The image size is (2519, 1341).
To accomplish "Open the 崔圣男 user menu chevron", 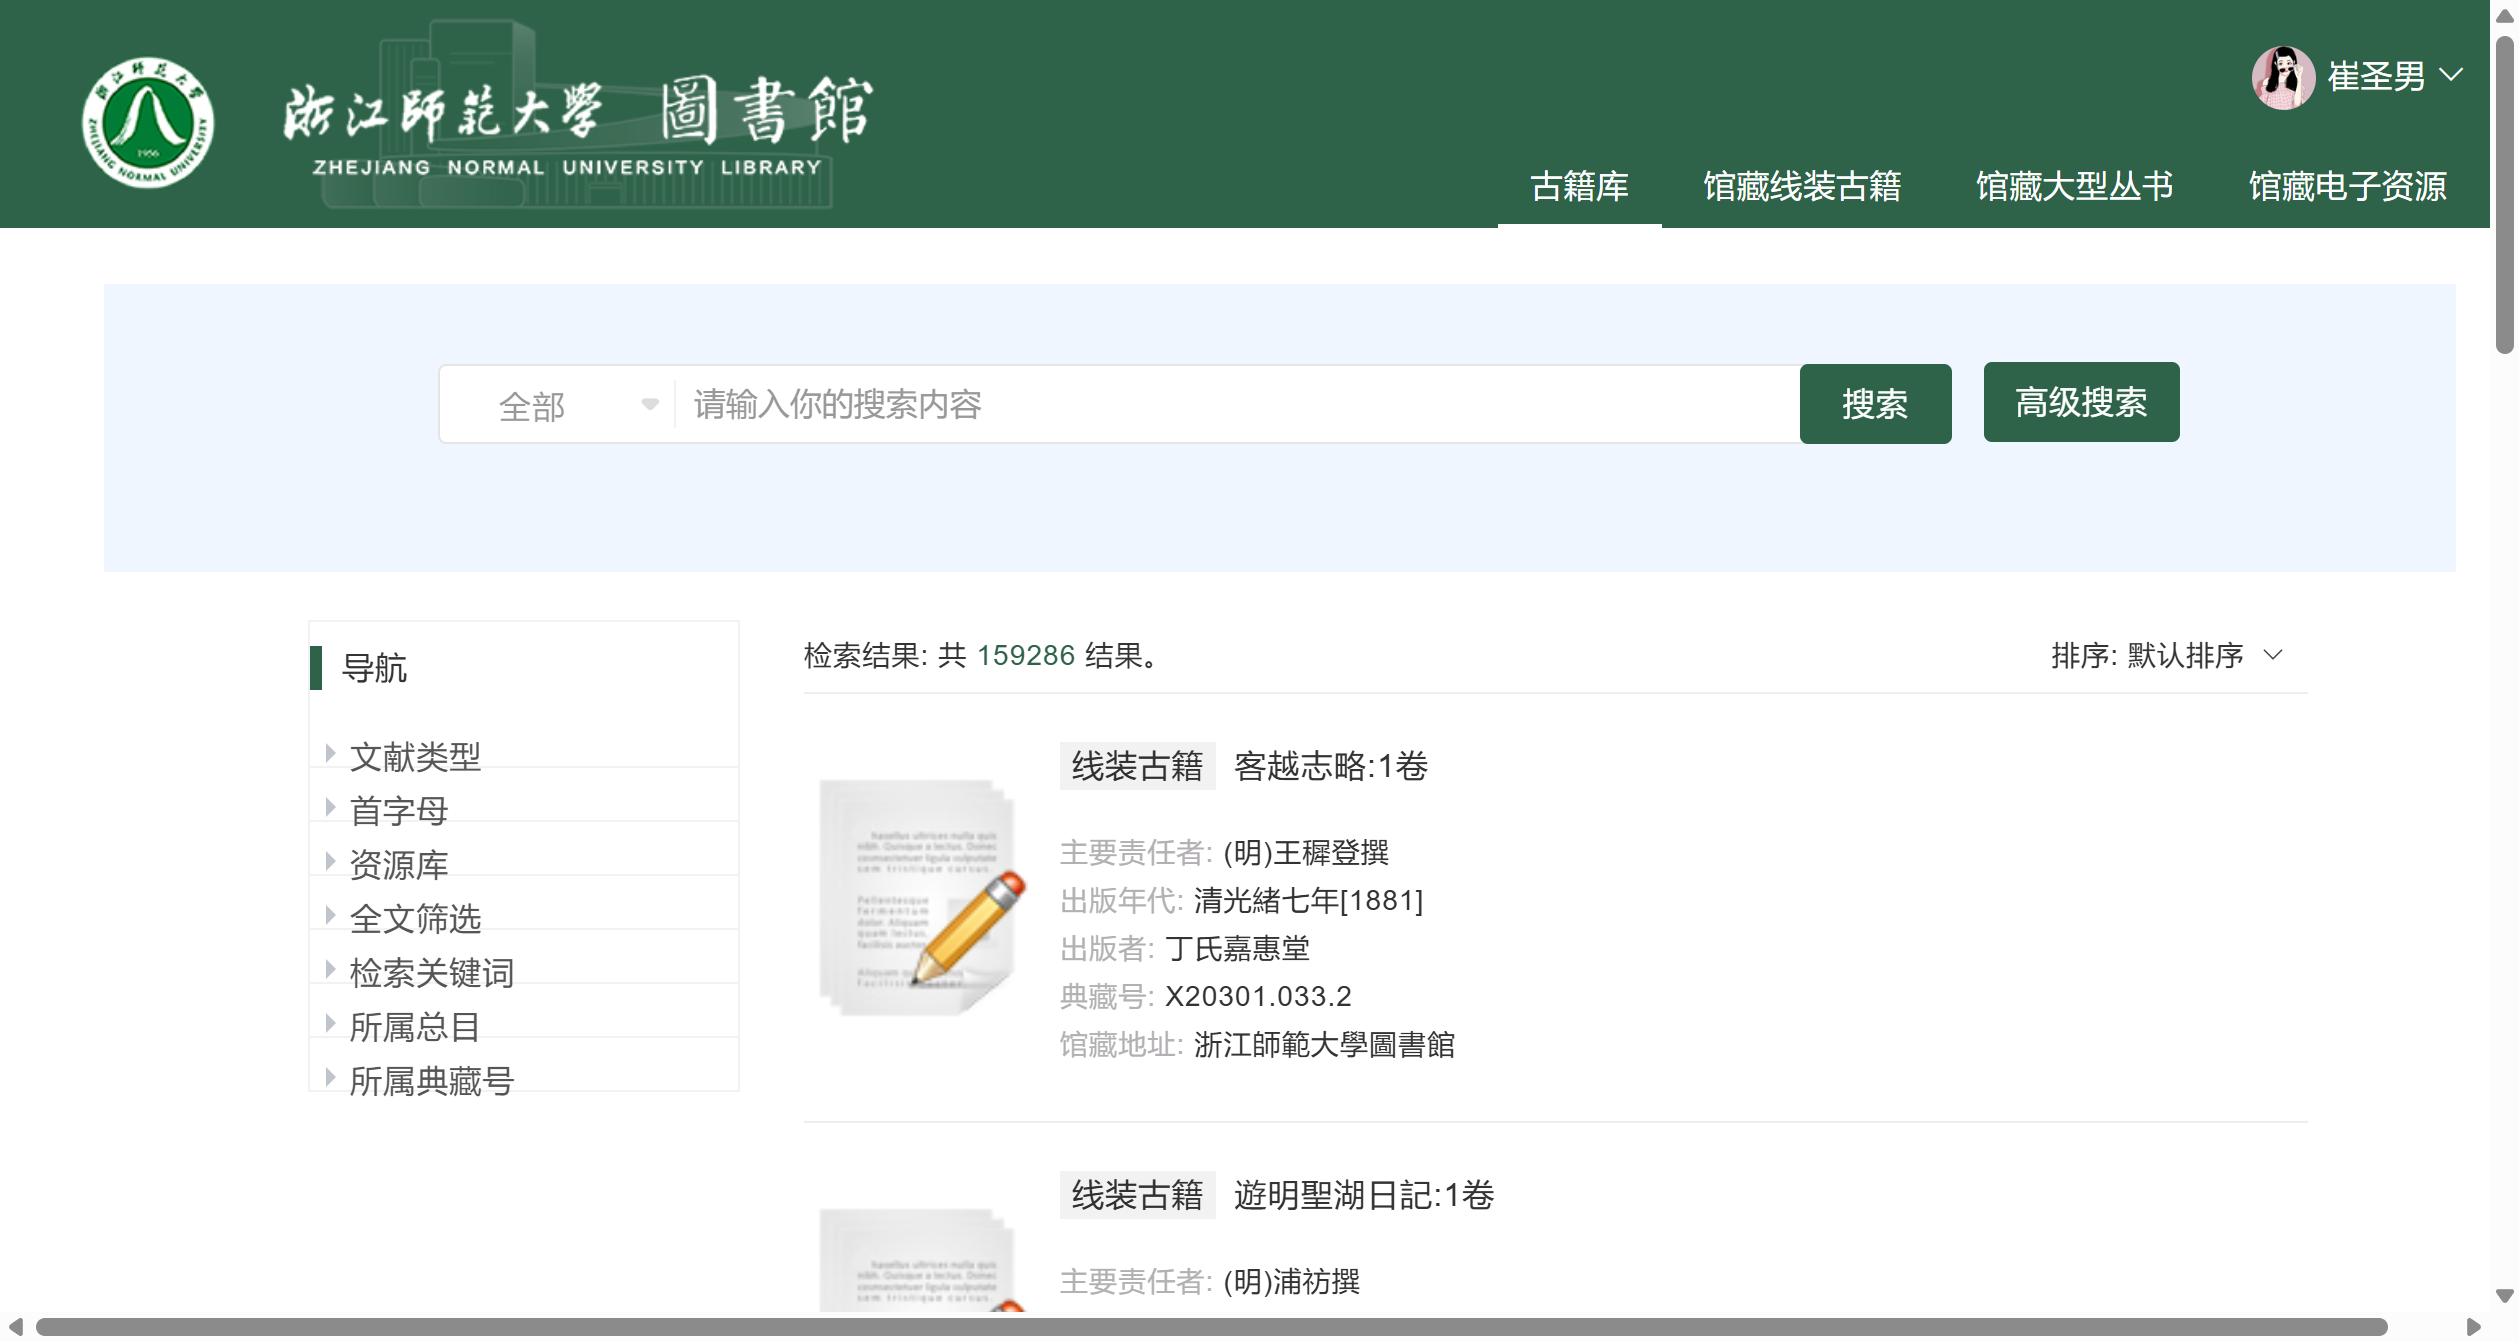I will [2451, 75].
